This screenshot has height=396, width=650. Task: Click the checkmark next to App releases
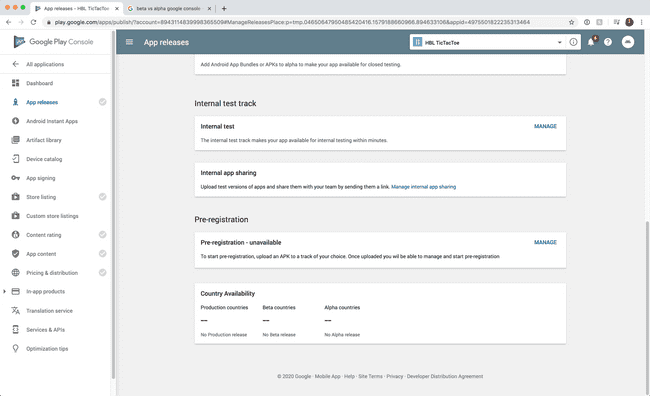tap(102, 102)
